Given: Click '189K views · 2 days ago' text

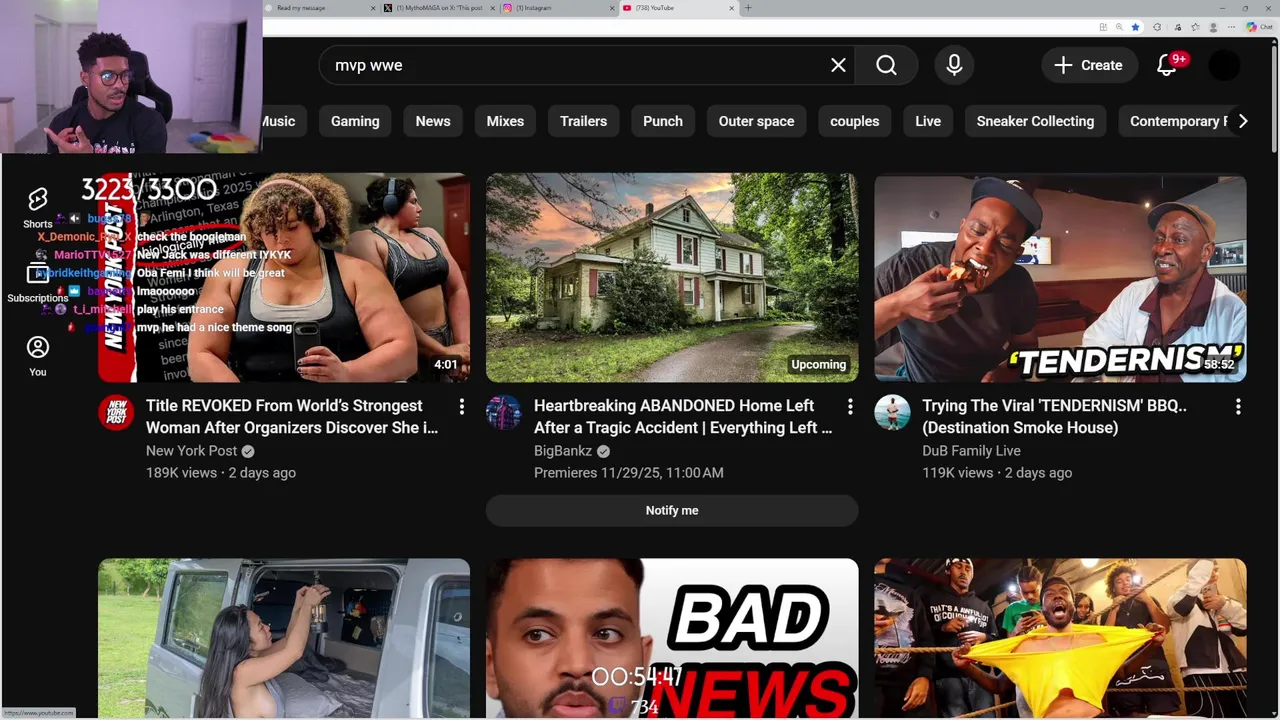Looking at the screenshot, I should pos(221,473).
